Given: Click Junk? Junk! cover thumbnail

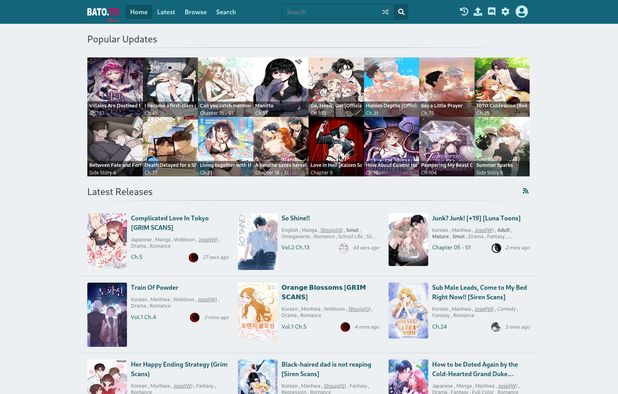Looking at the screenshot, I should [408, 240].
